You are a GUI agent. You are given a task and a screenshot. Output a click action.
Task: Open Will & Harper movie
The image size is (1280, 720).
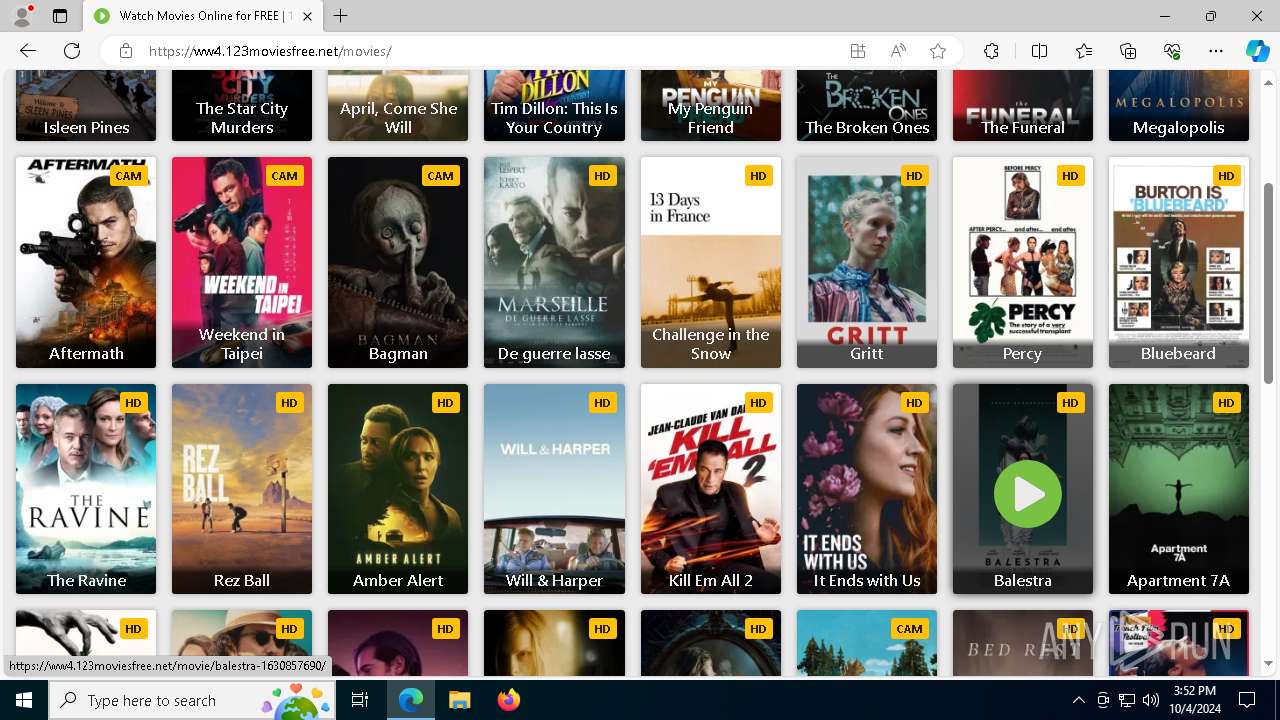554,489
